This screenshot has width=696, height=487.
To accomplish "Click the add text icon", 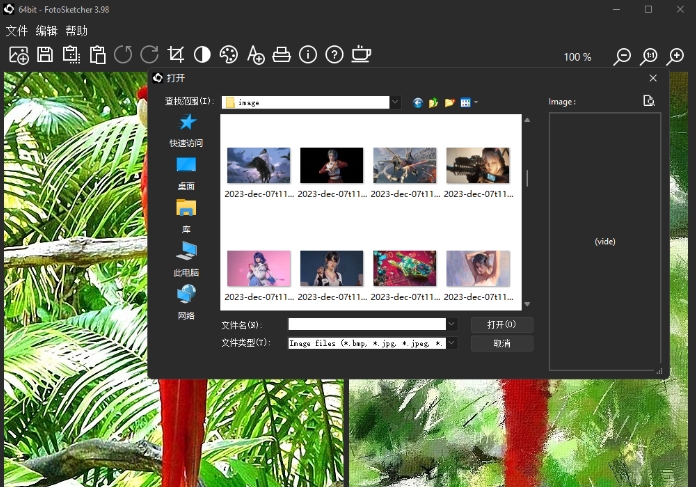I will [255, 56].
